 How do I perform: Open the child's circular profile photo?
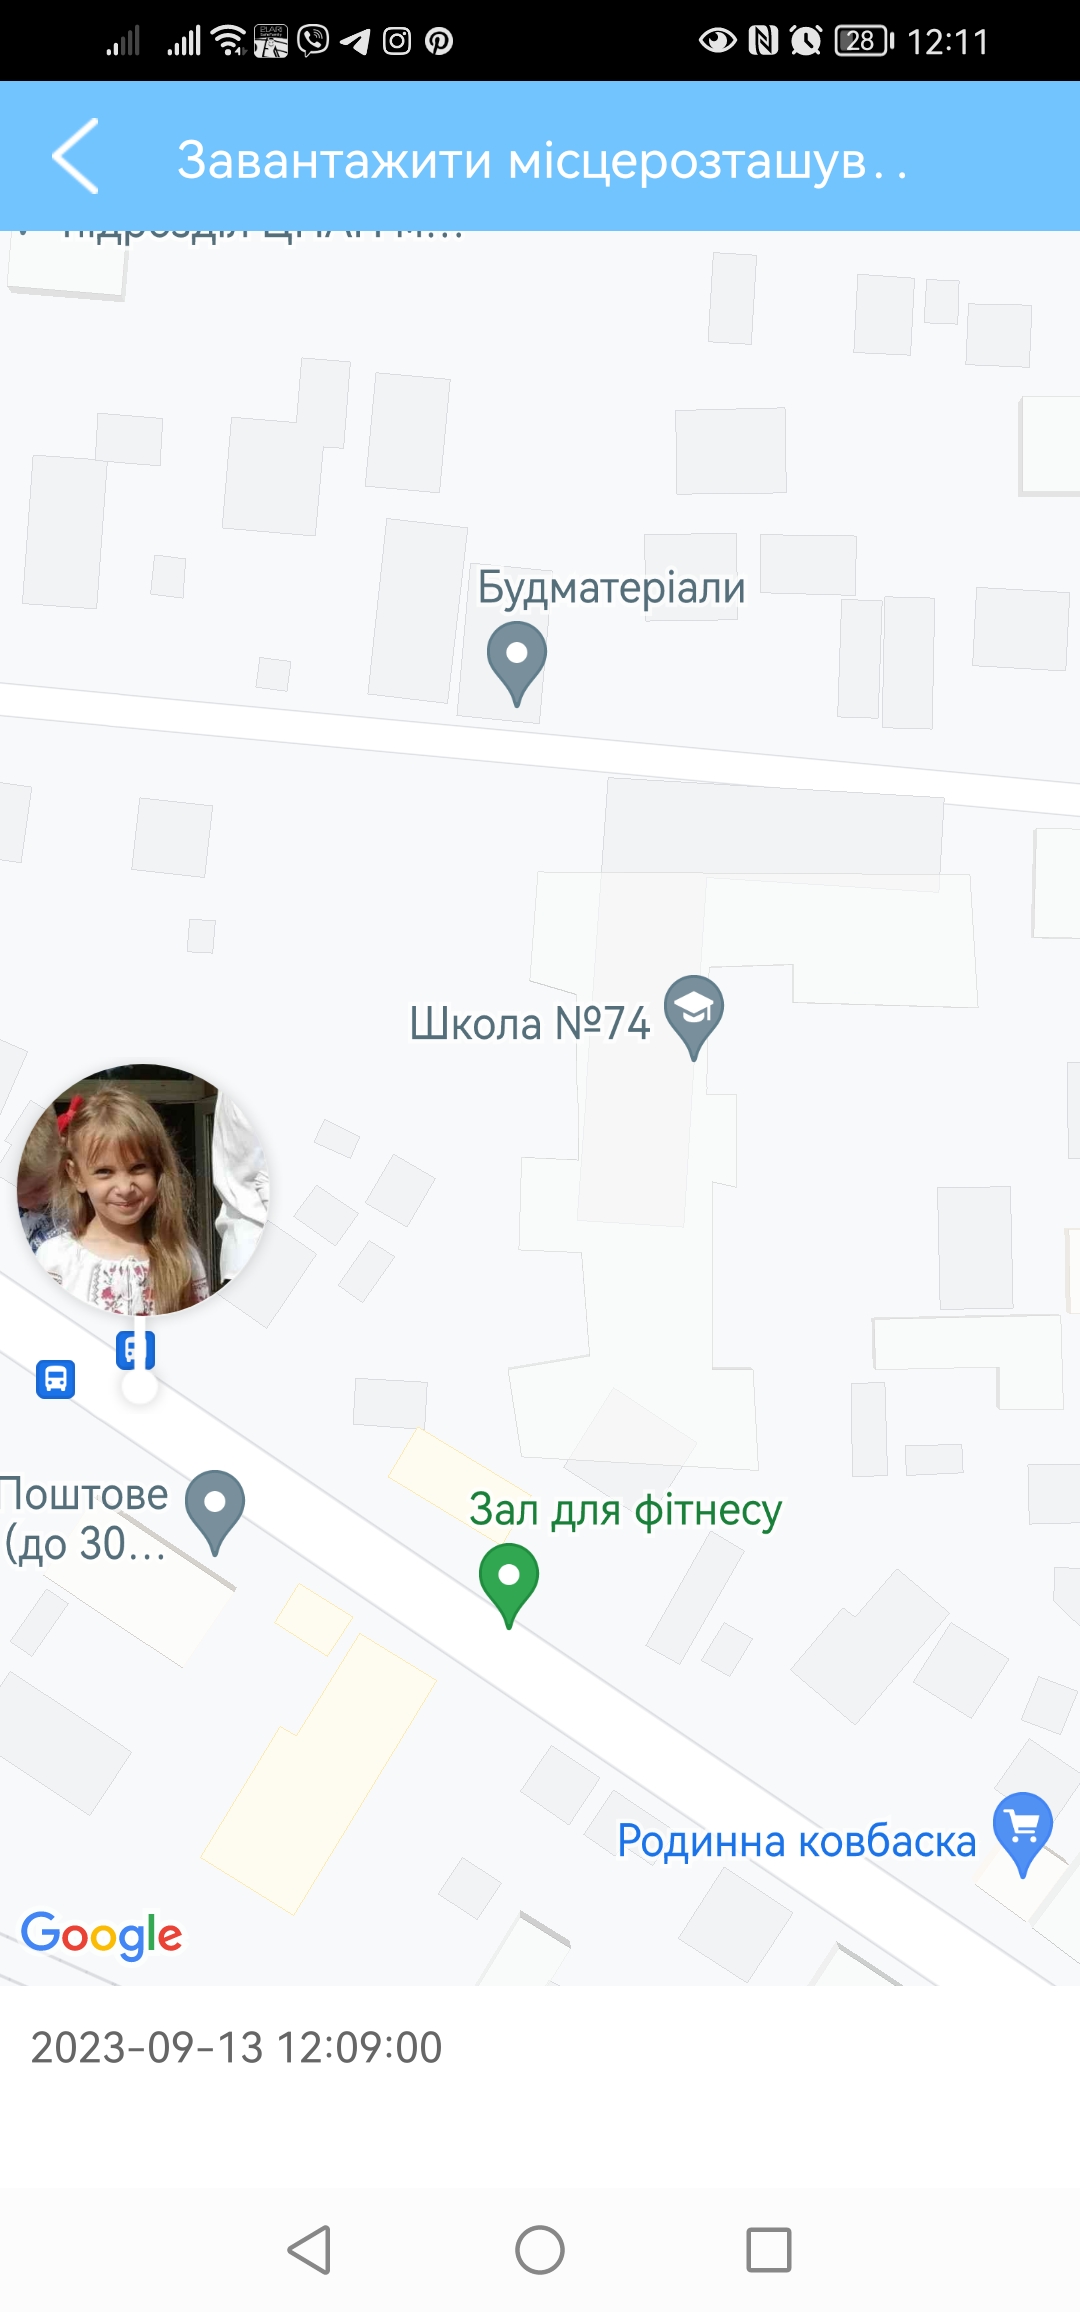coord(143,1189)
